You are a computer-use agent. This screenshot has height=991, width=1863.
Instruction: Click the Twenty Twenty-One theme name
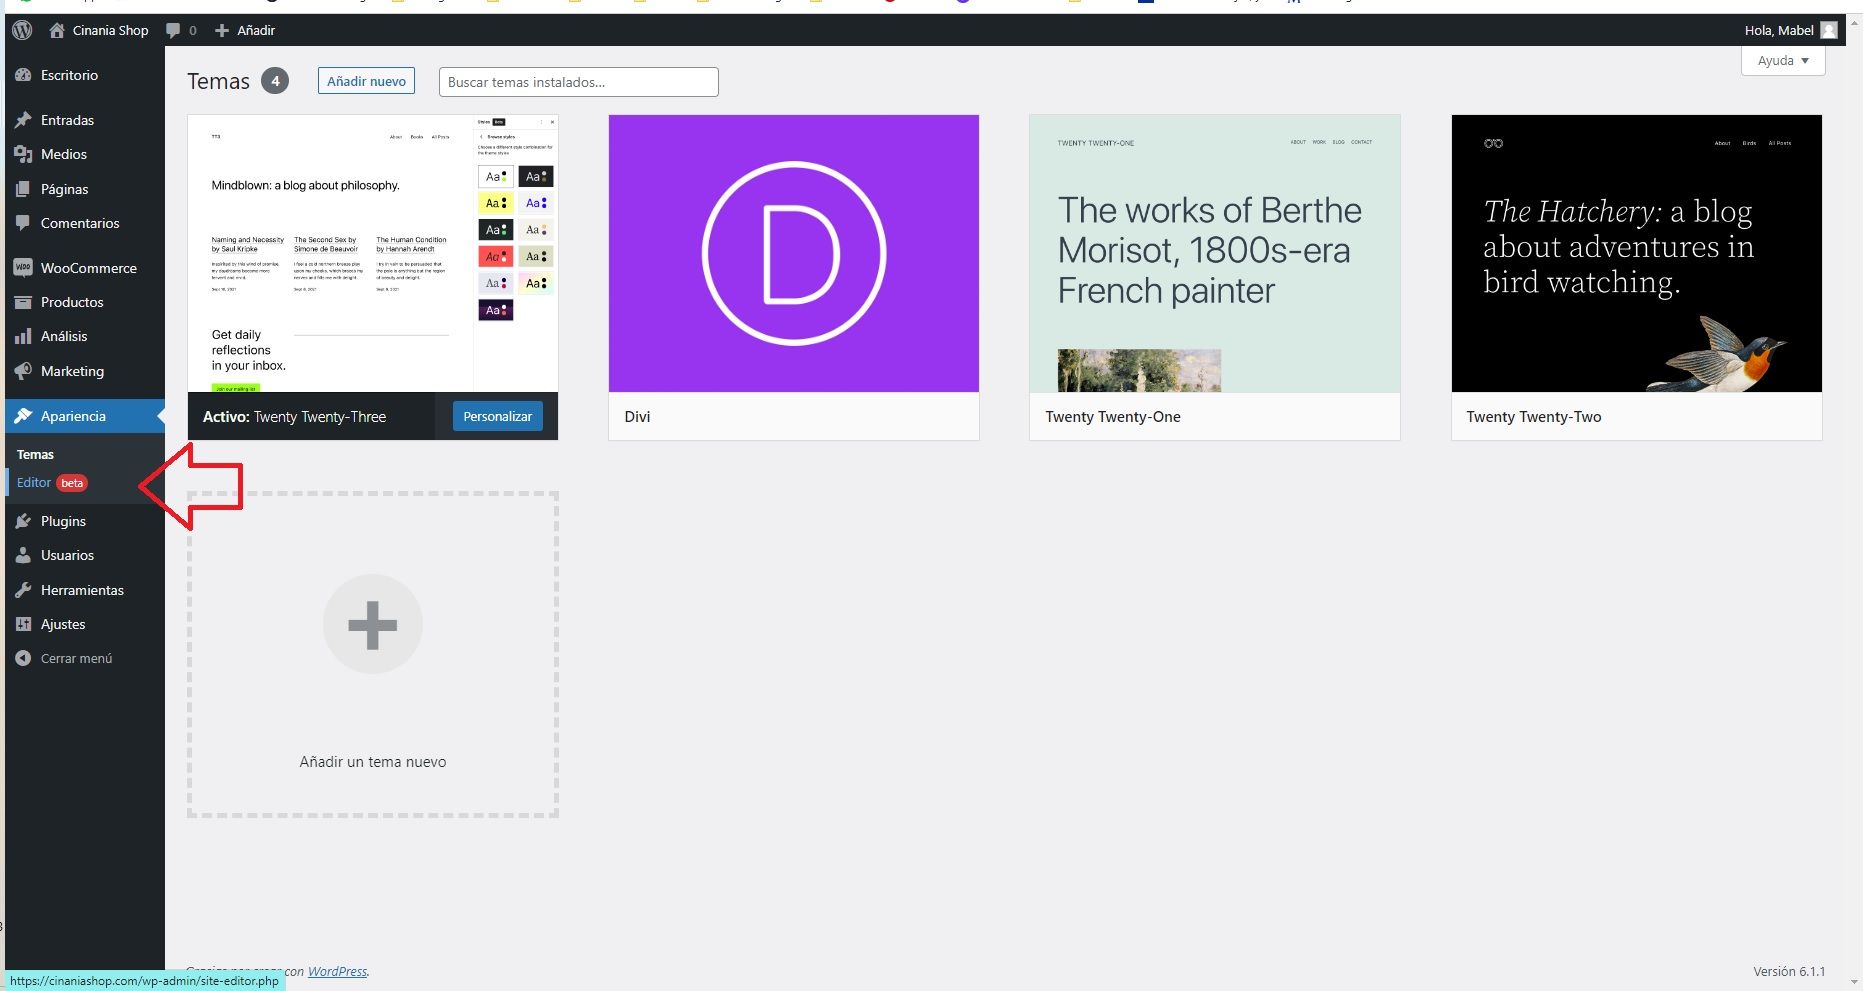point(1113,417)
